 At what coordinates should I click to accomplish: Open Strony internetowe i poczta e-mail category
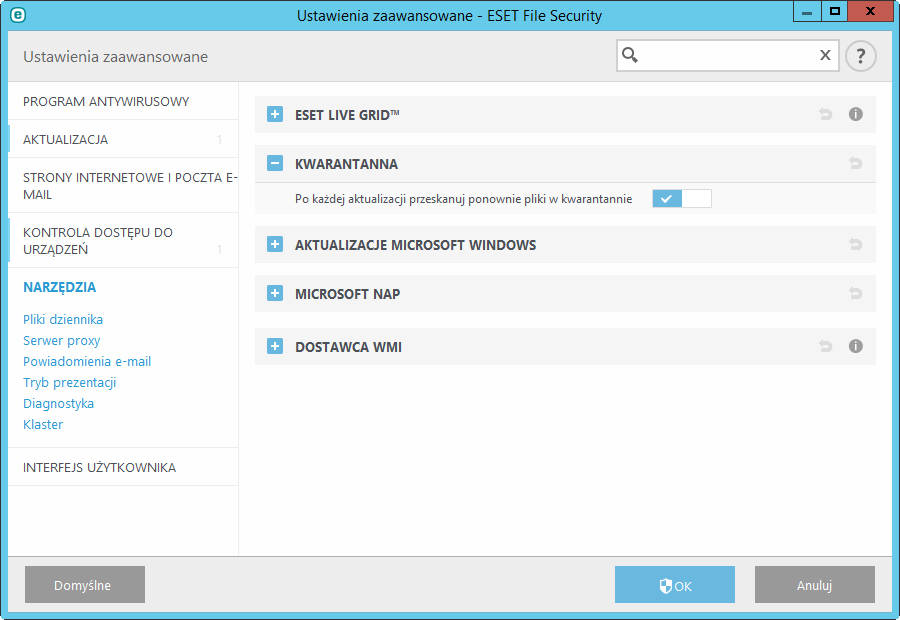pos(123,186)
